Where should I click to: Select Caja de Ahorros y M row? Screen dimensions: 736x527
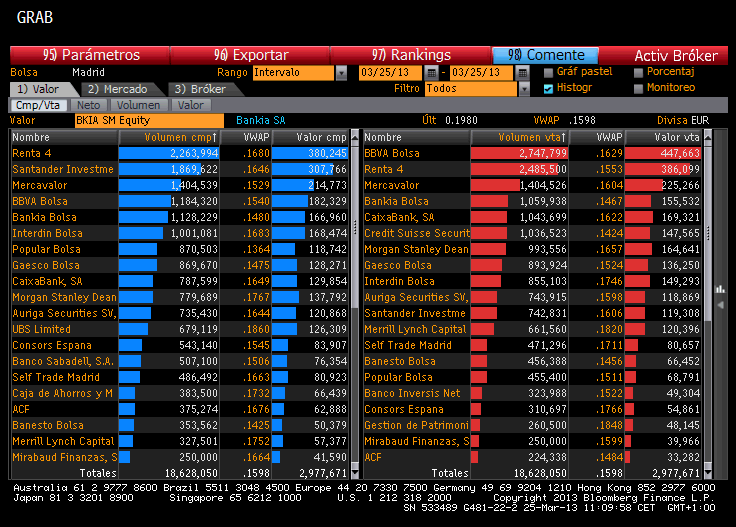180,393
